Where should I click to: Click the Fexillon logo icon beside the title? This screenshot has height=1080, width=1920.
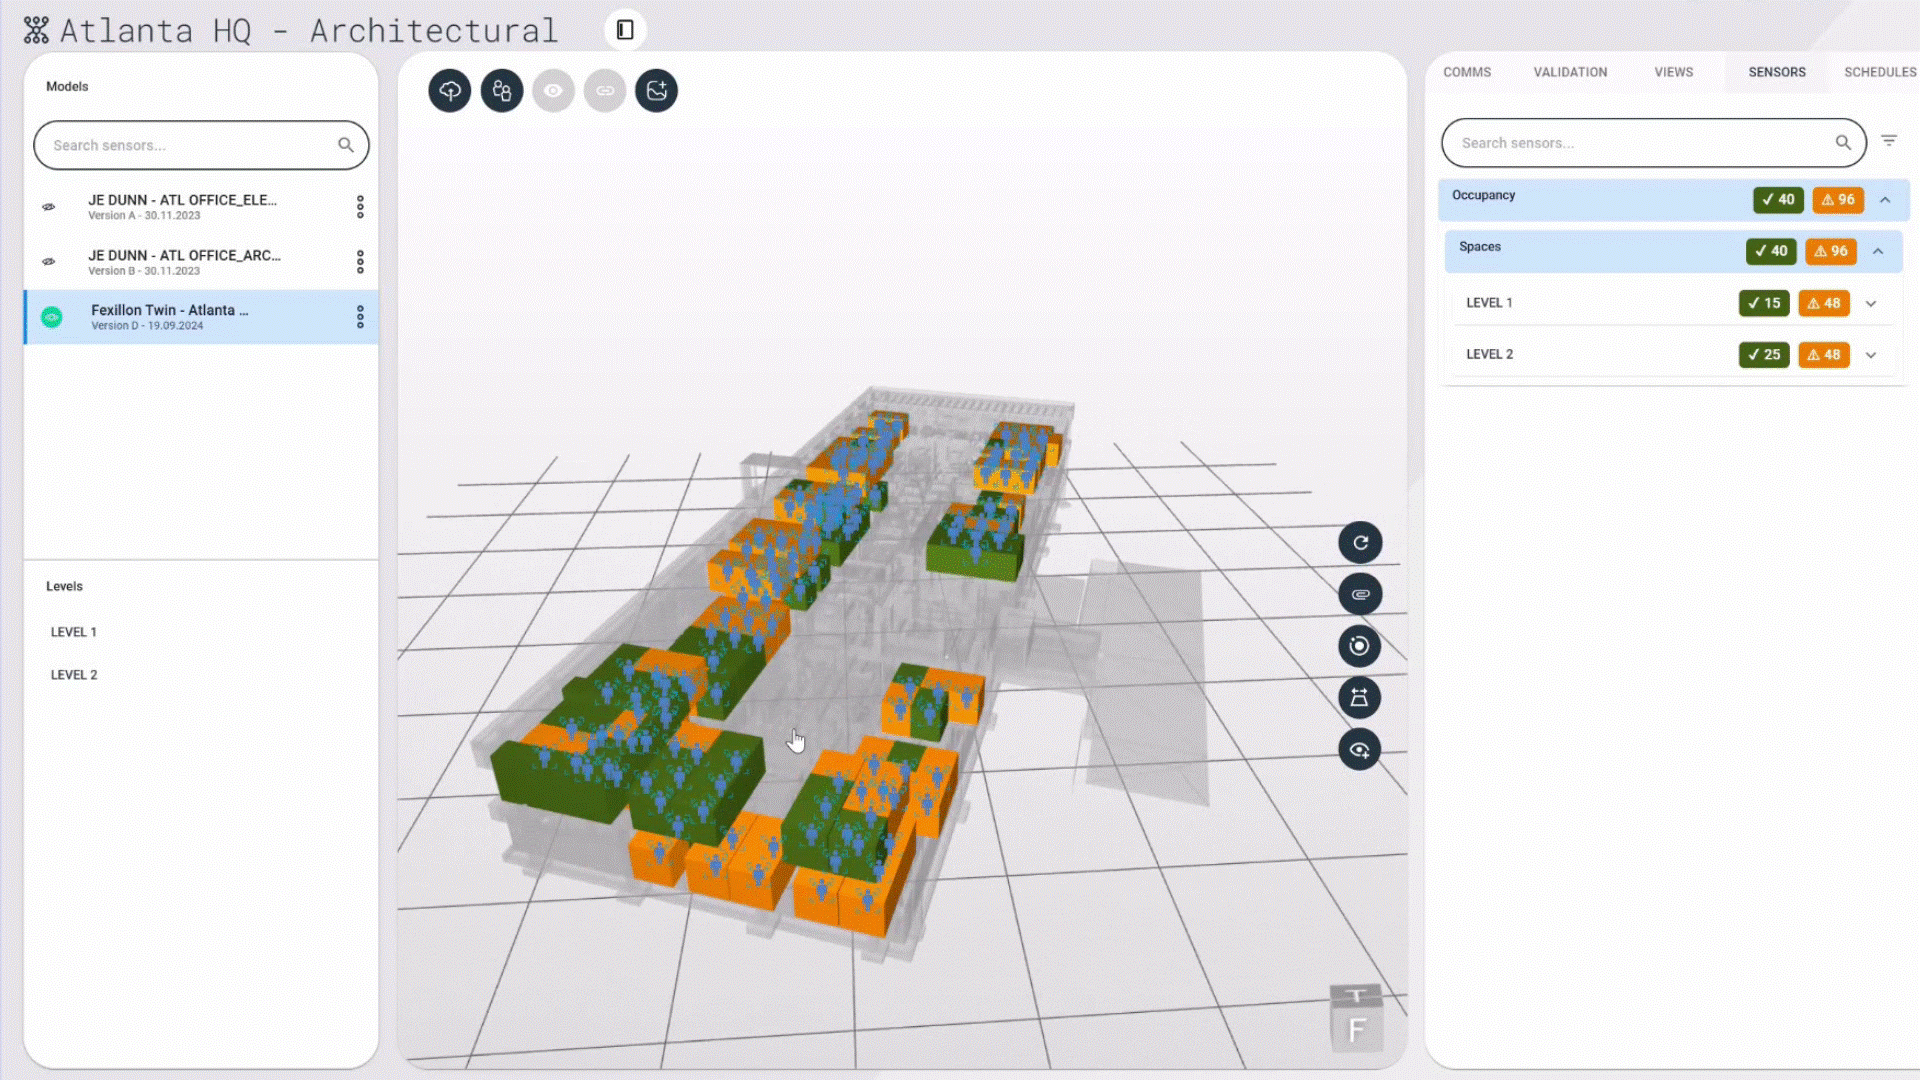click(x=36, y=30)
